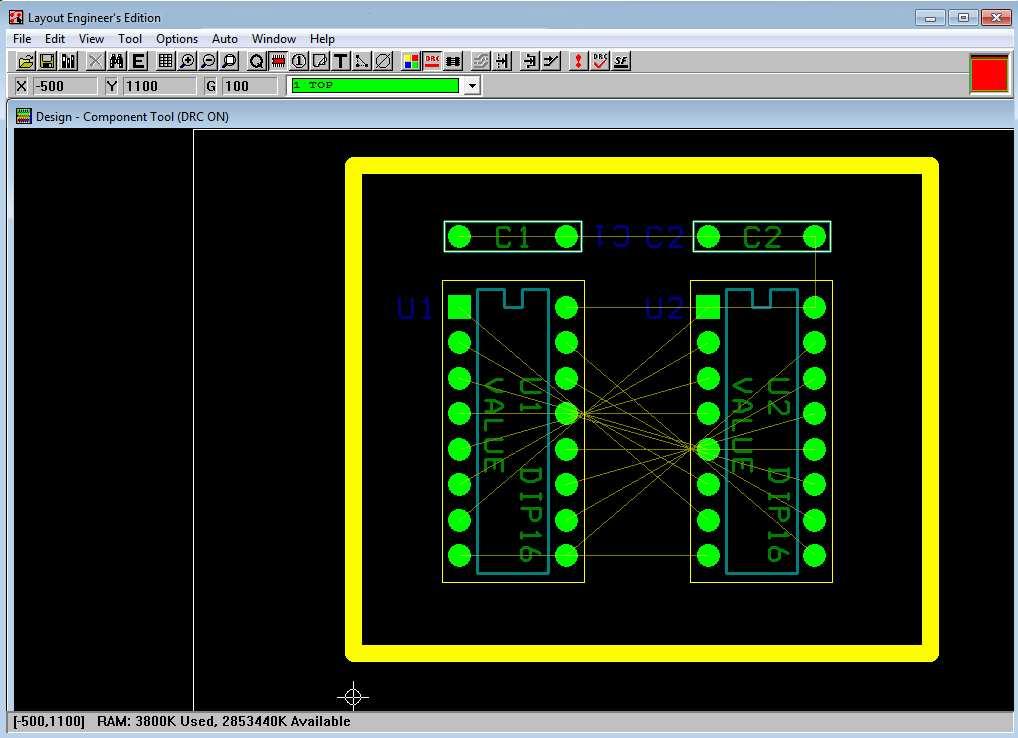Image resolution: width=1018 pixels, height=738 pixels.
Task: Run Design Rule Check checkmark icon
Action: (x=599, y=62)
